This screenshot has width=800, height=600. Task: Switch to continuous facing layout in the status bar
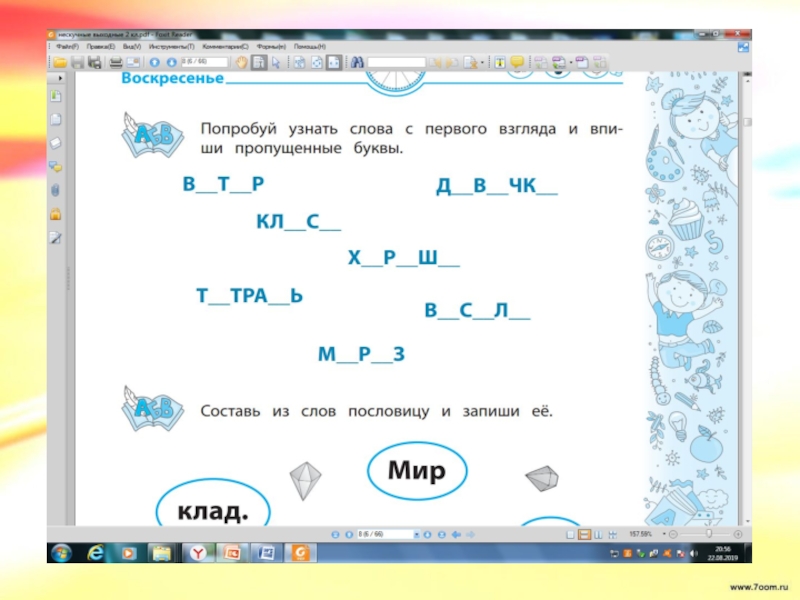tap(613, 535)
